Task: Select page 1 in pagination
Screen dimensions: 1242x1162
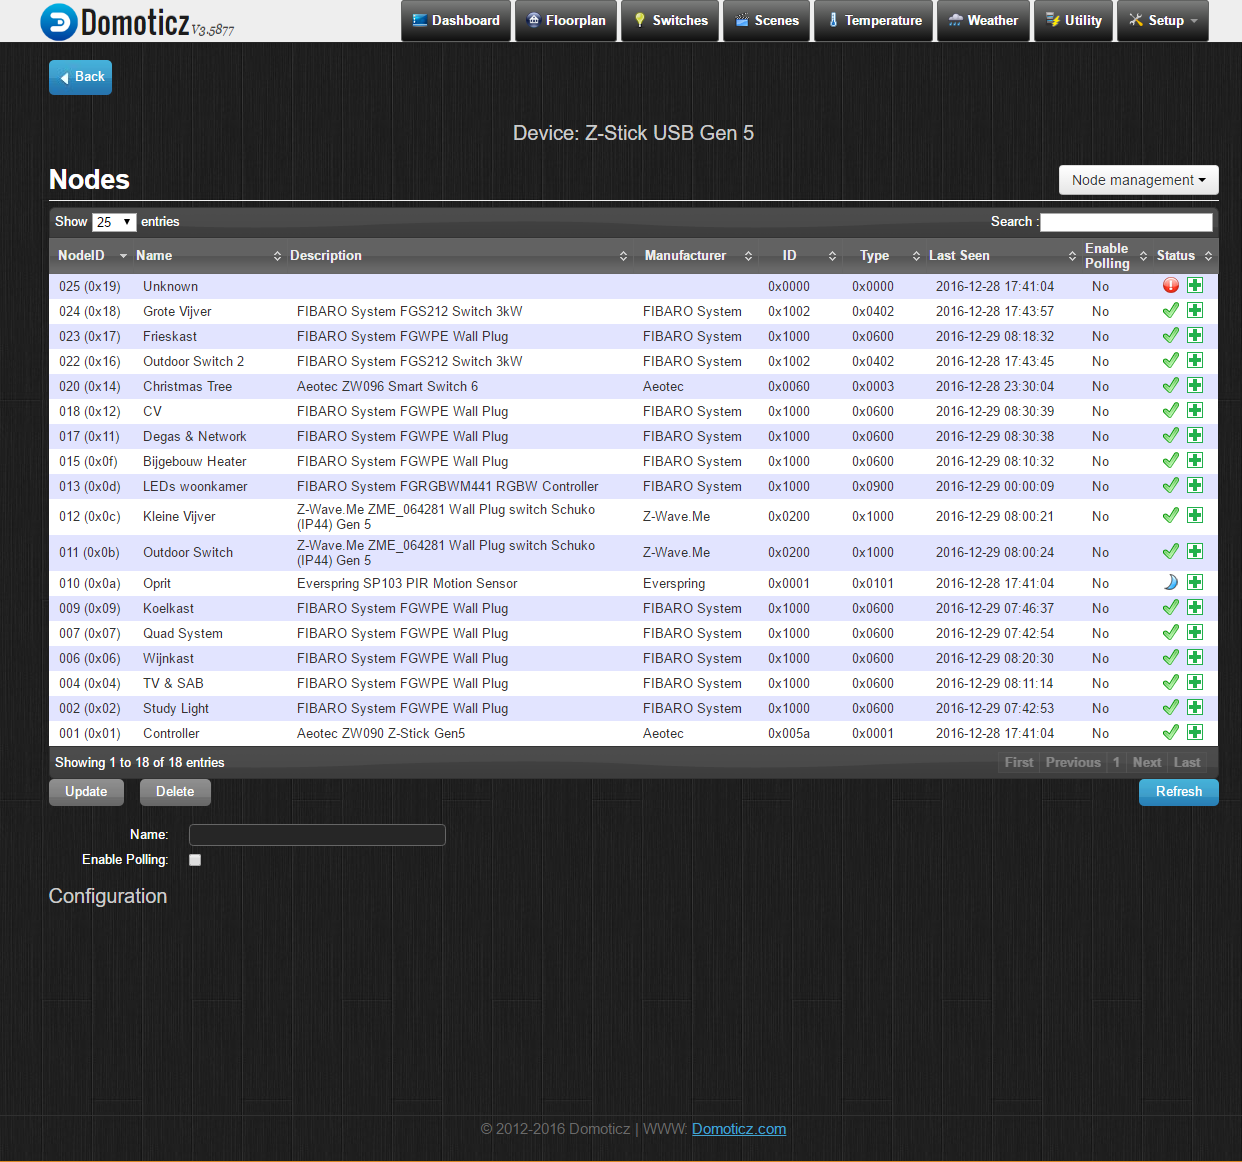Action: point(1116,763)
